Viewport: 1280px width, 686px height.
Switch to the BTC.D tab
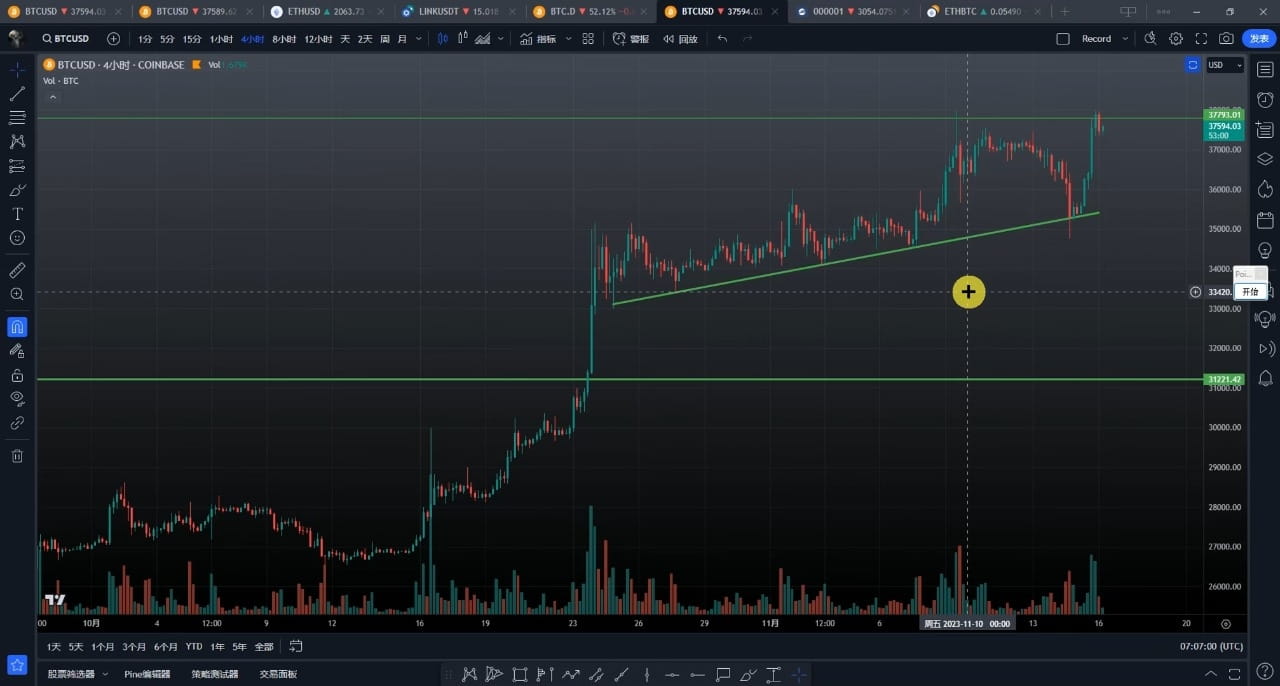point(589,11)
